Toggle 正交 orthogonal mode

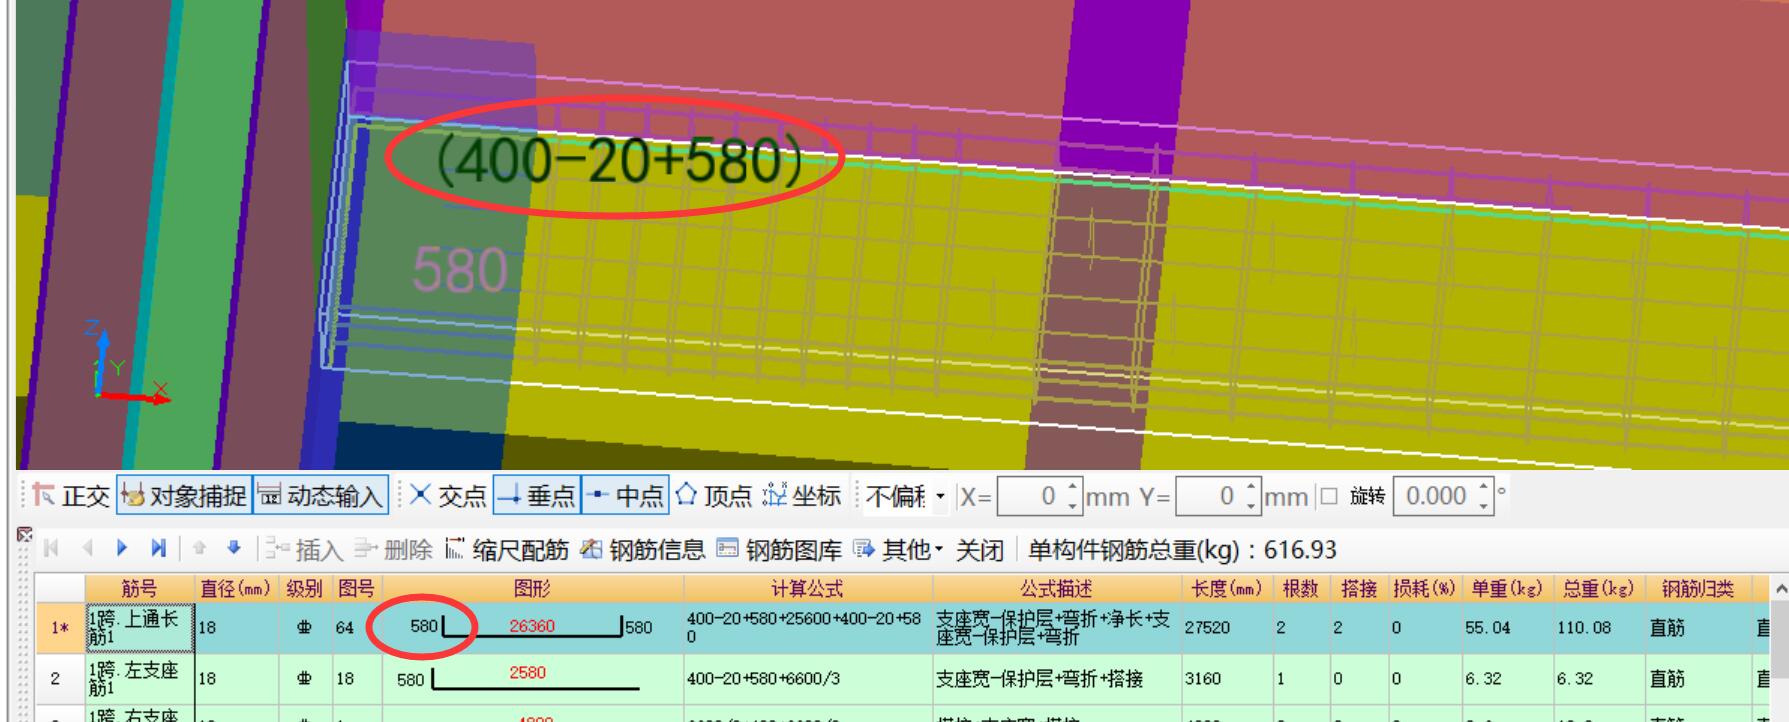pos(71,496)
